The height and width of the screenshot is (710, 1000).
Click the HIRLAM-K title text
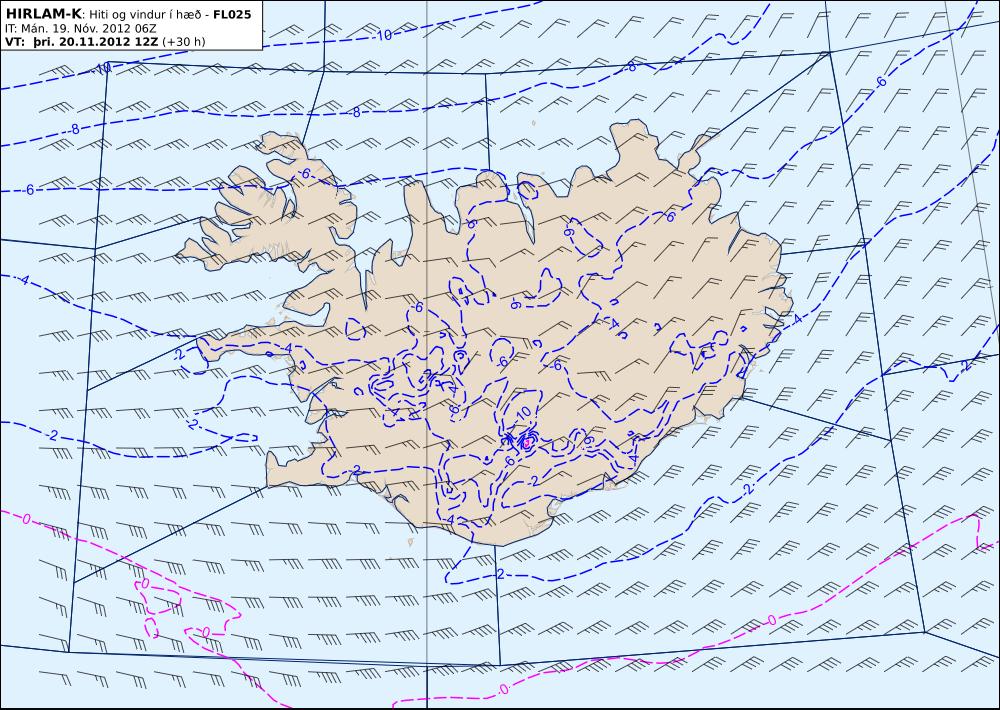[x=43, y=14]
